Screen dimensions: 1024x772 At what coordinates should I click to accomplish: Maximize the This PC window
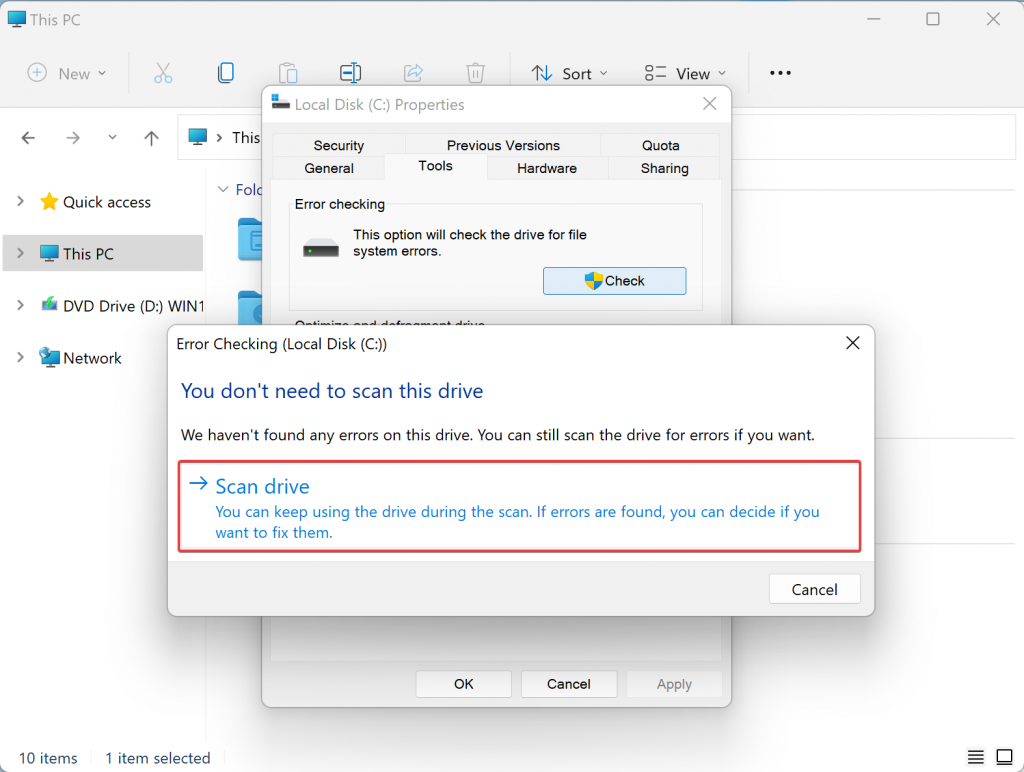(933, 19)
